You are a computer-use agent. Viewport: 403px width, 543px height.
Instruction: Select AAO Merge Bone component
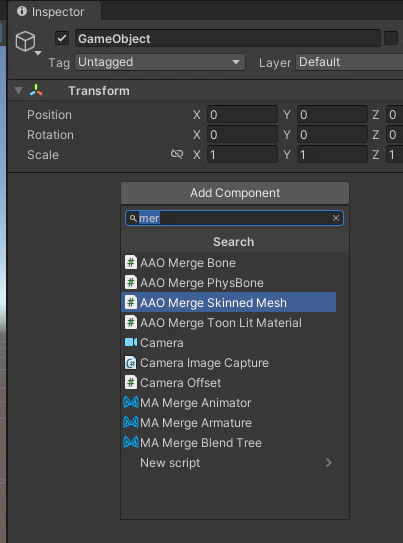tap(229, 263)
